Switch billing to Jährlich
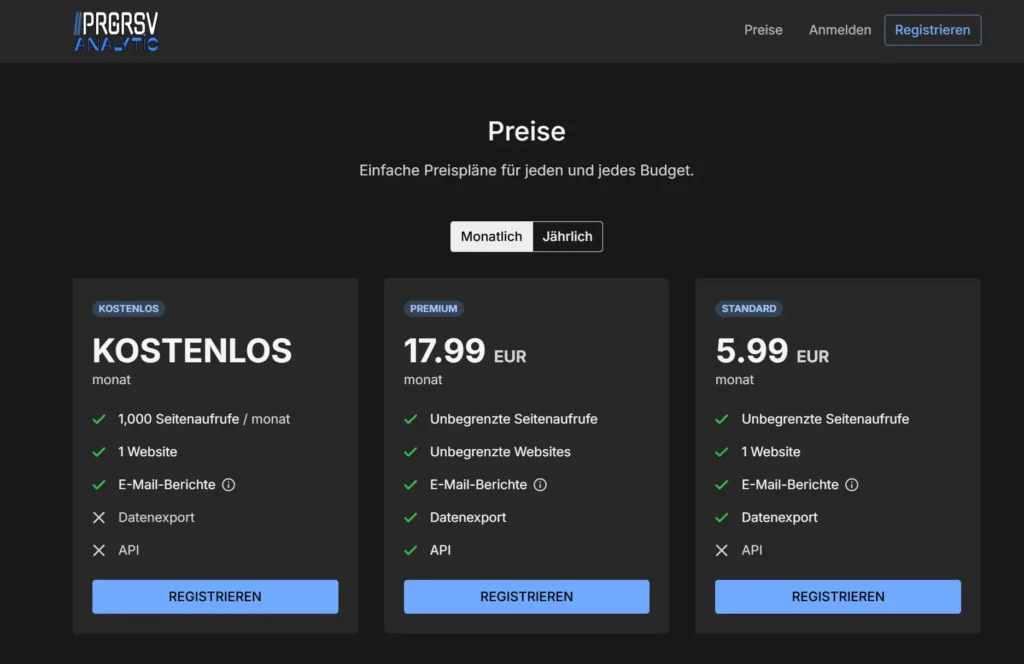The height and width of the screenshot is (664, 1024). [567, 237]
